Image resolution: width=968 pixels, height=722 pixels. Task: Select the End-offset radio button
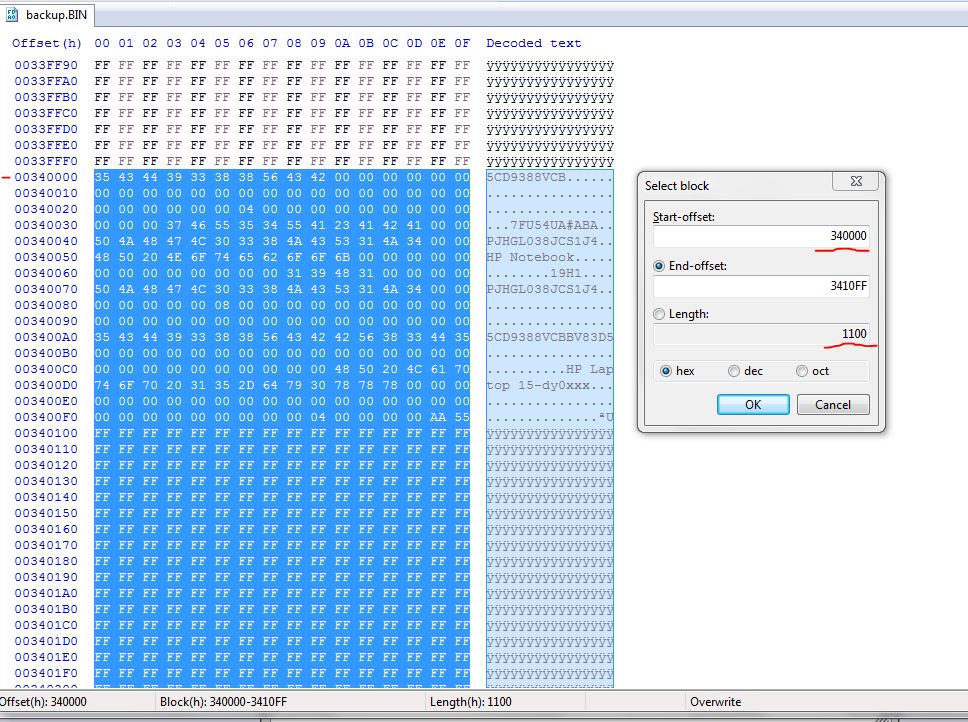pos(659,266)
